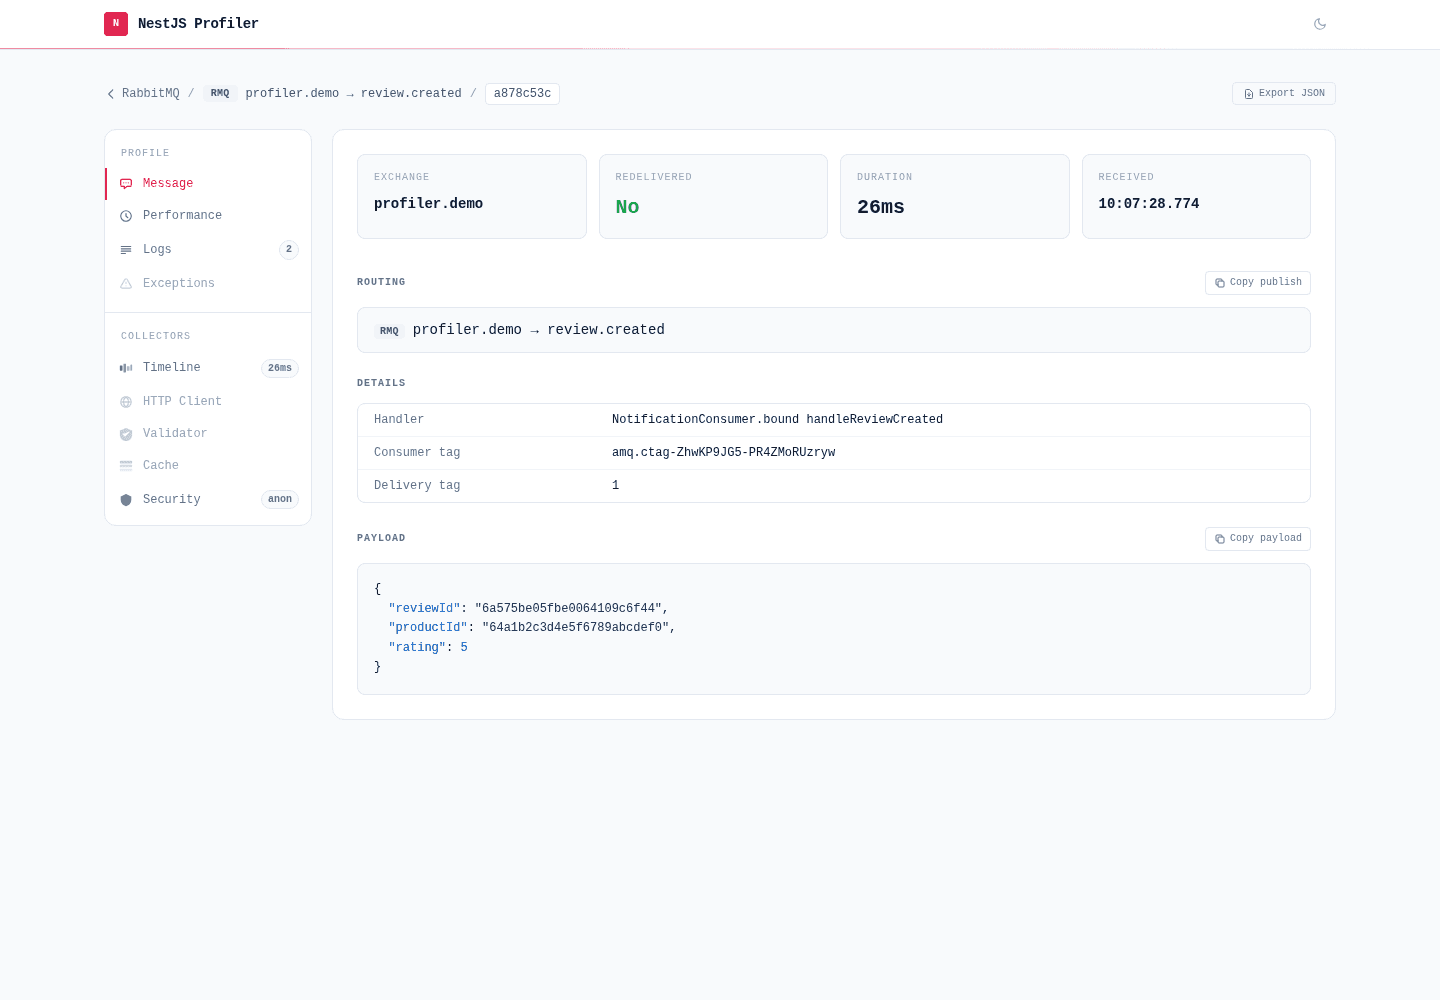This screenshot has width=1440, height=1000.
Task: Click the Exceptions warning triangle icon
Action: pyautogui.click(x=126, y=284)
